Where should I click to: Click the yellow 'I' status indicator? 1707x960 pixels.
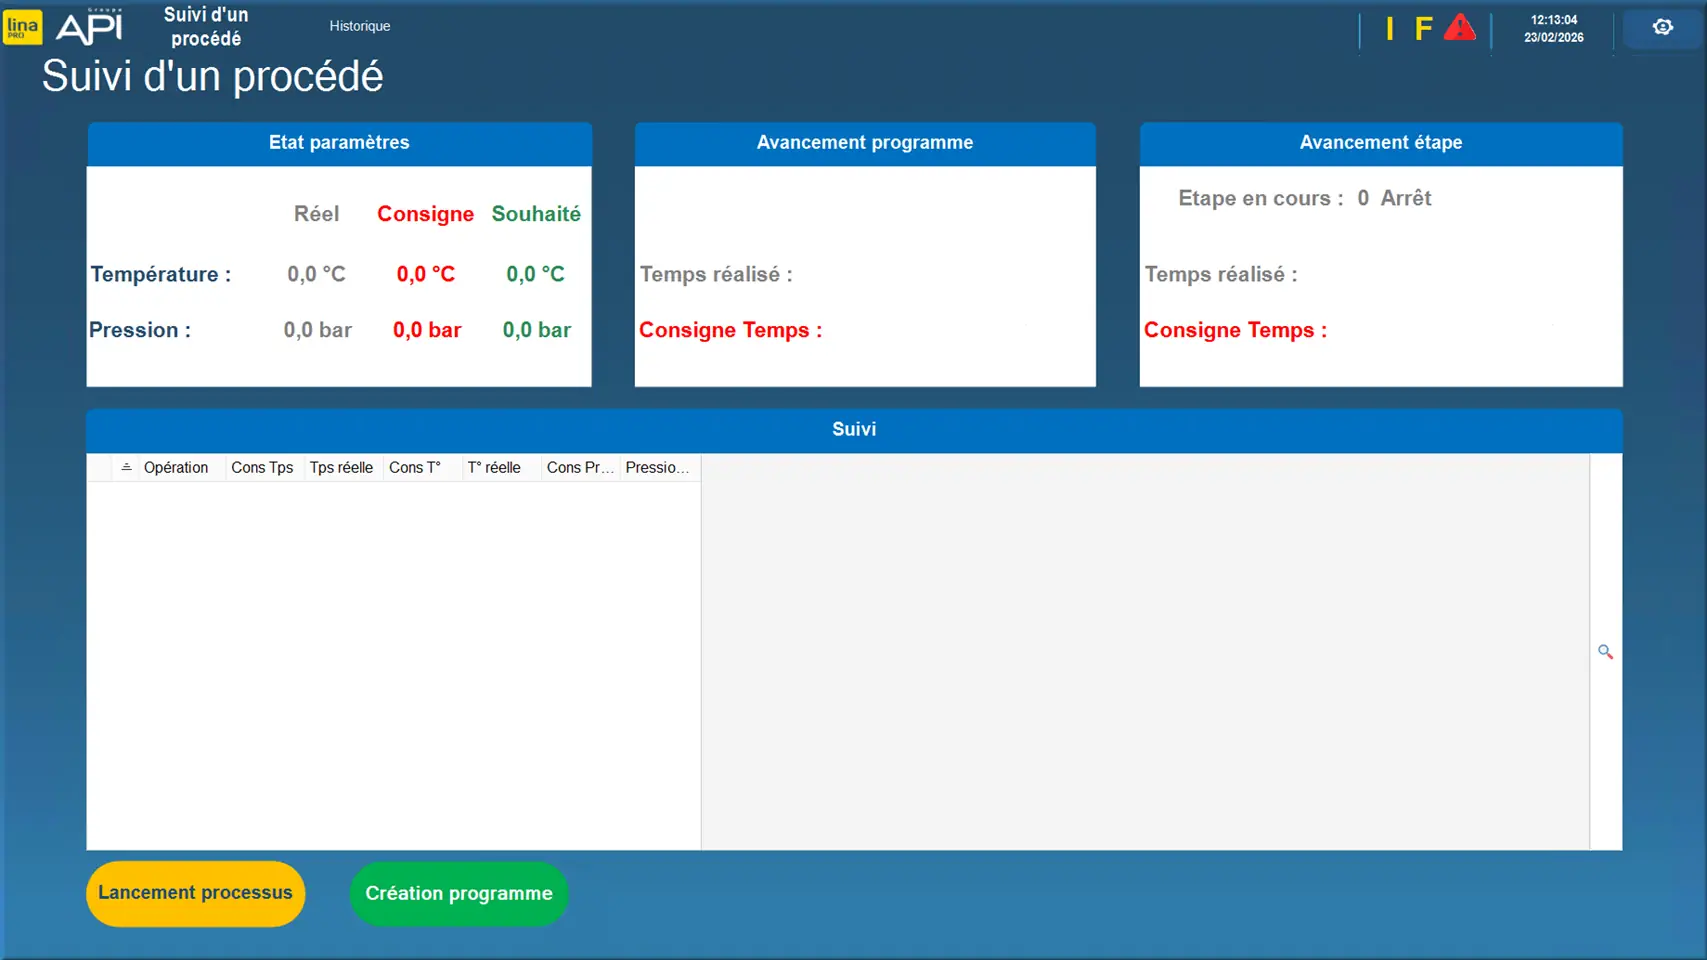tap(1389, 29)
